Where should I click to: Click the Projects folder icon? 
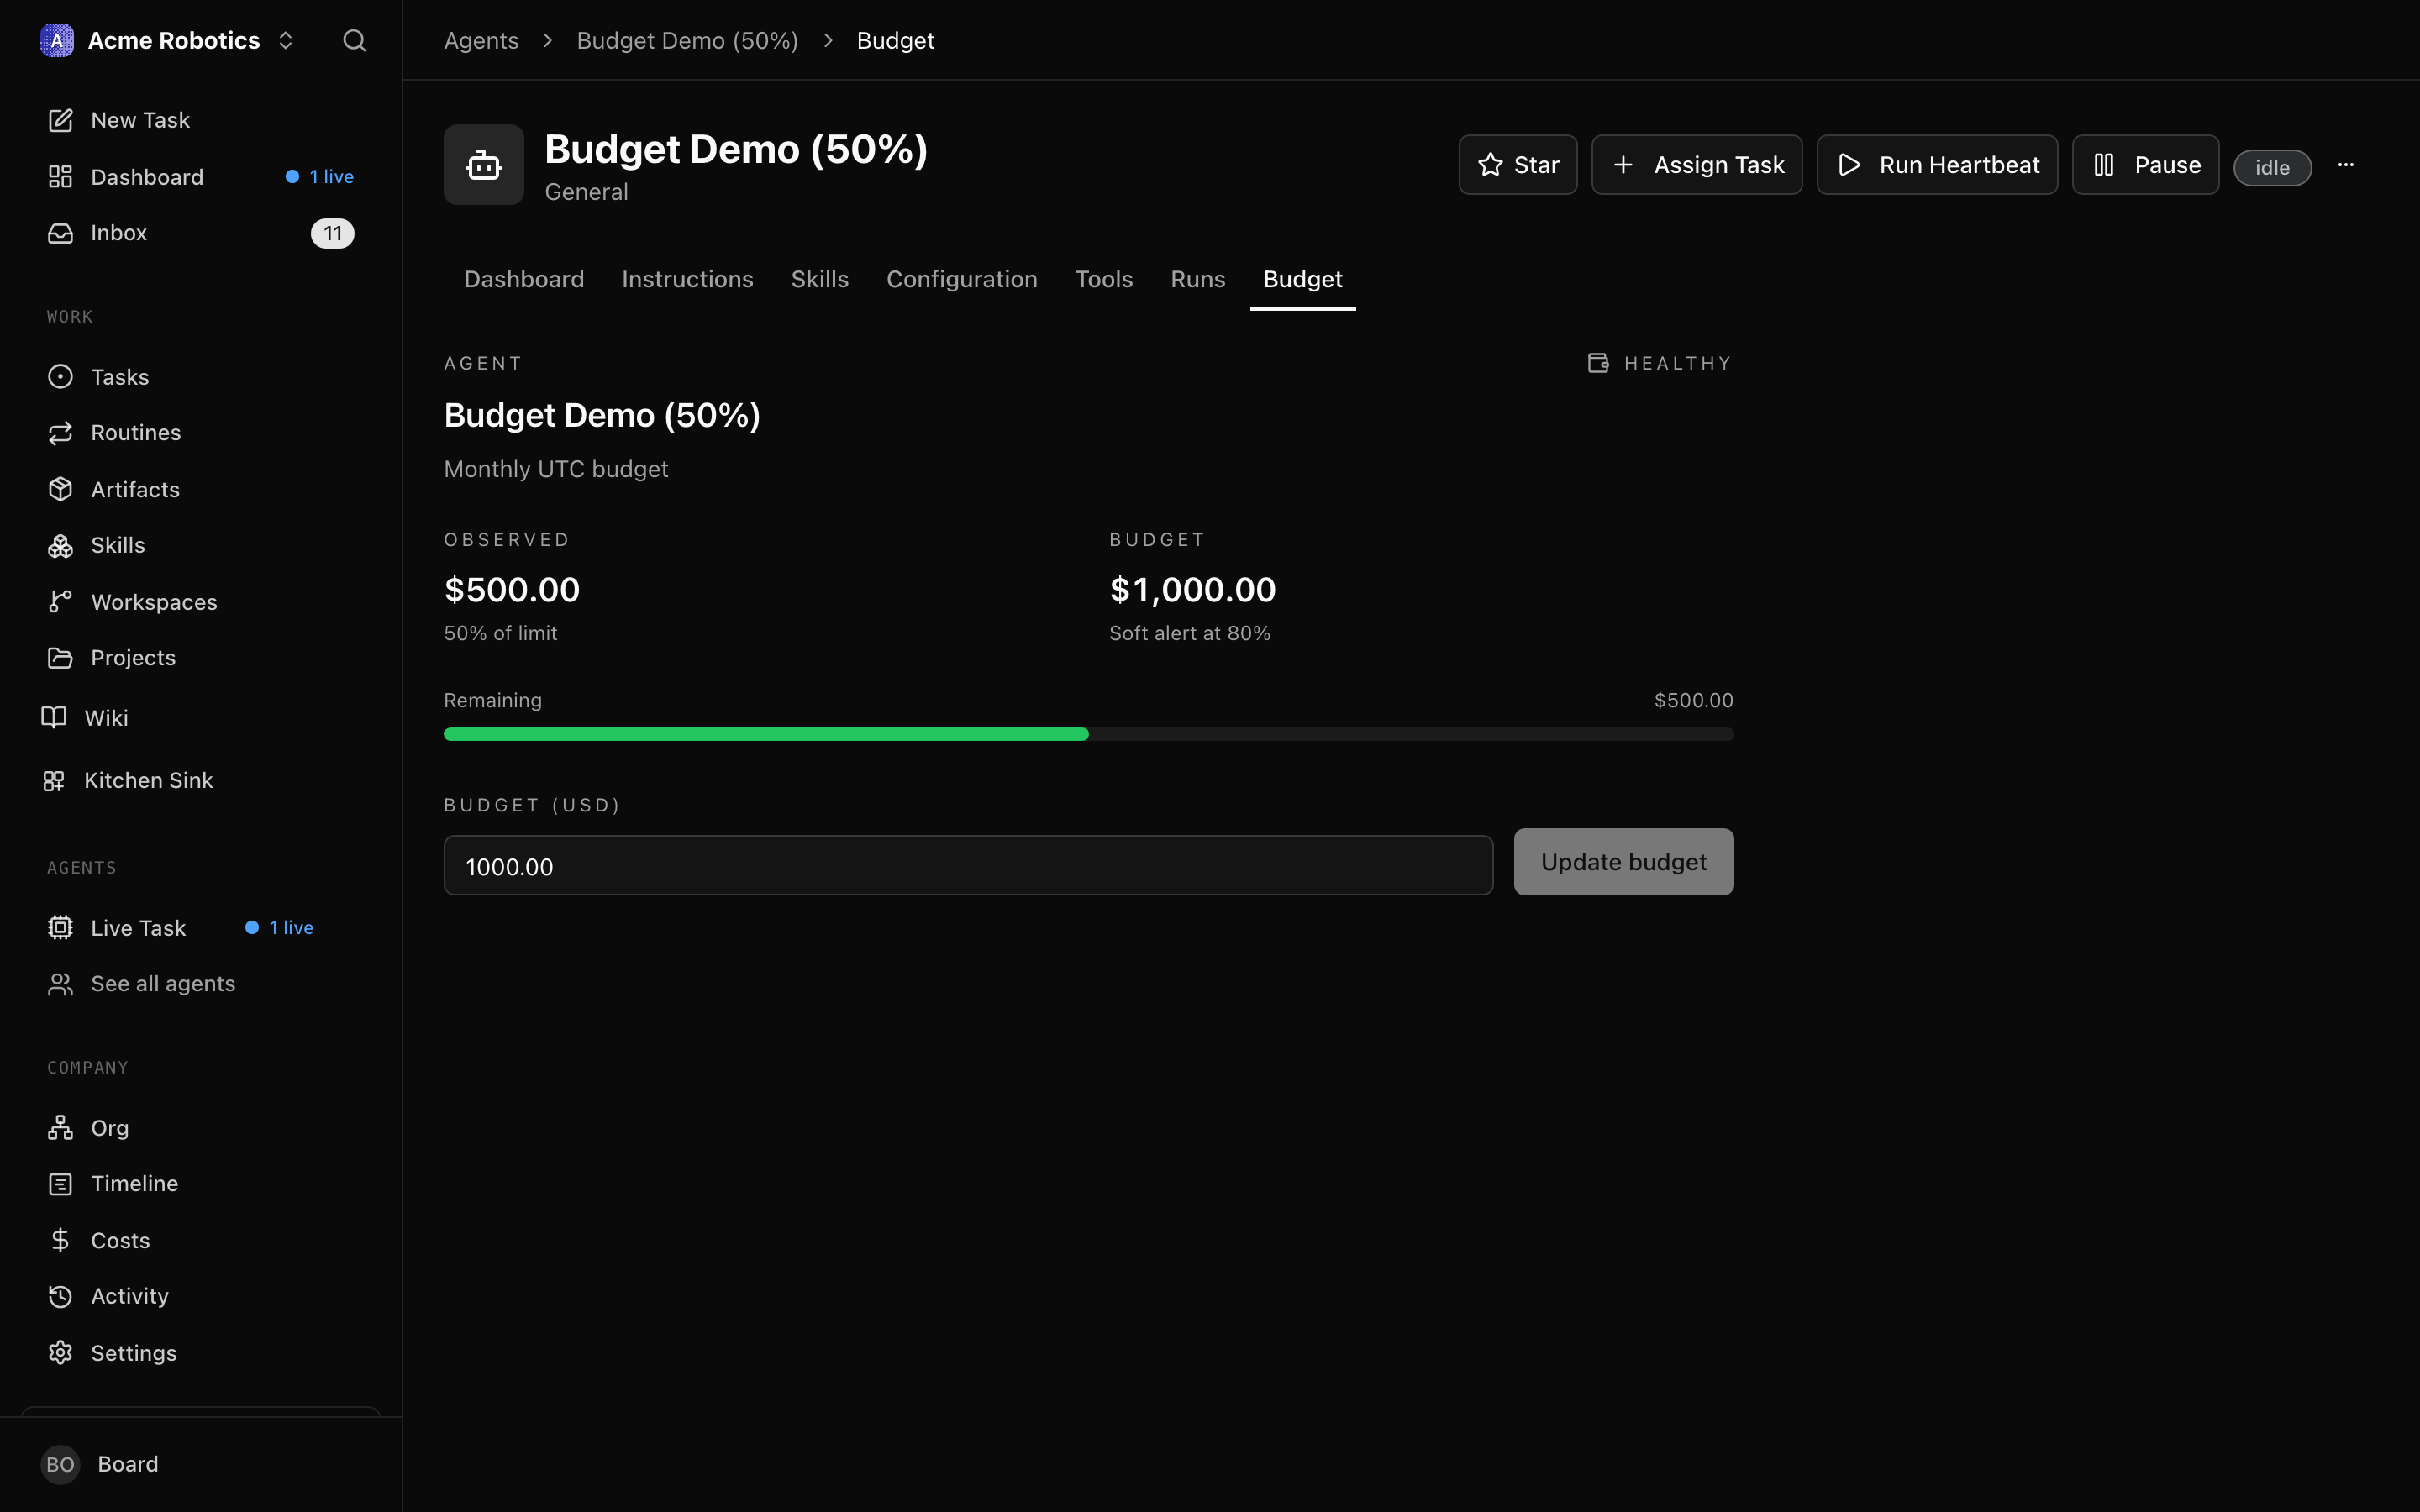pyautogui.click(x=60, y=658)
